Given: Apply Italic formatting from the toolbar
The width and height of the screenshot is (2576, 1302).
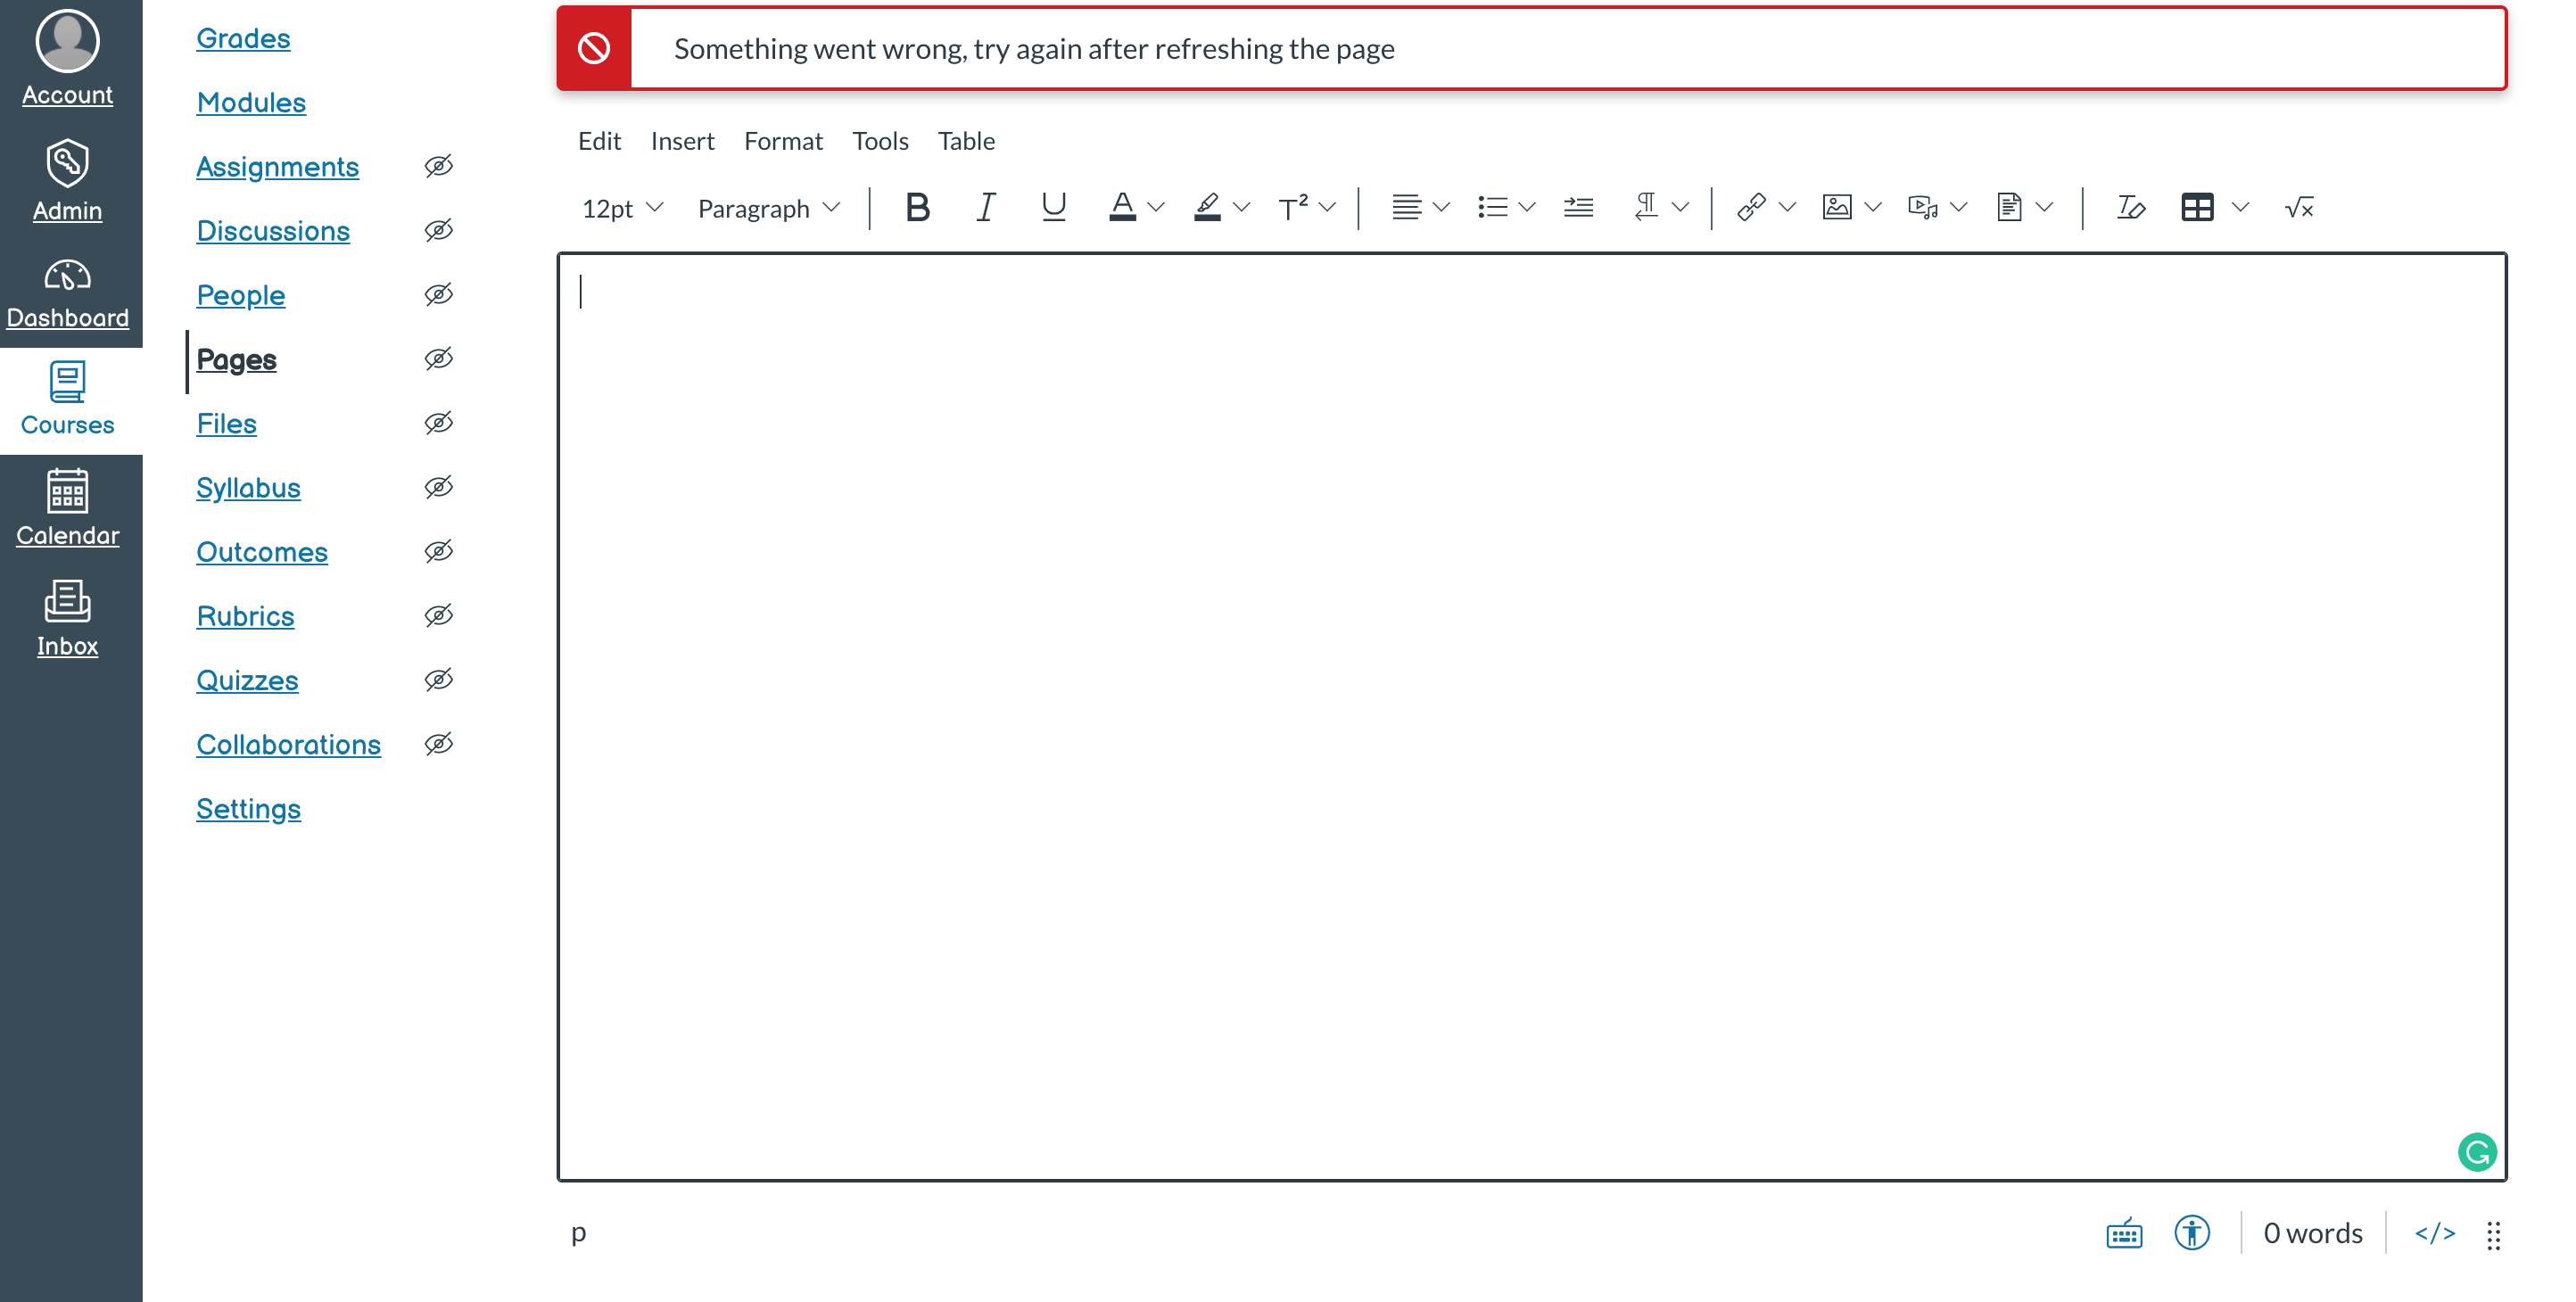Looking at the screenshot, I should click(985, 208).
